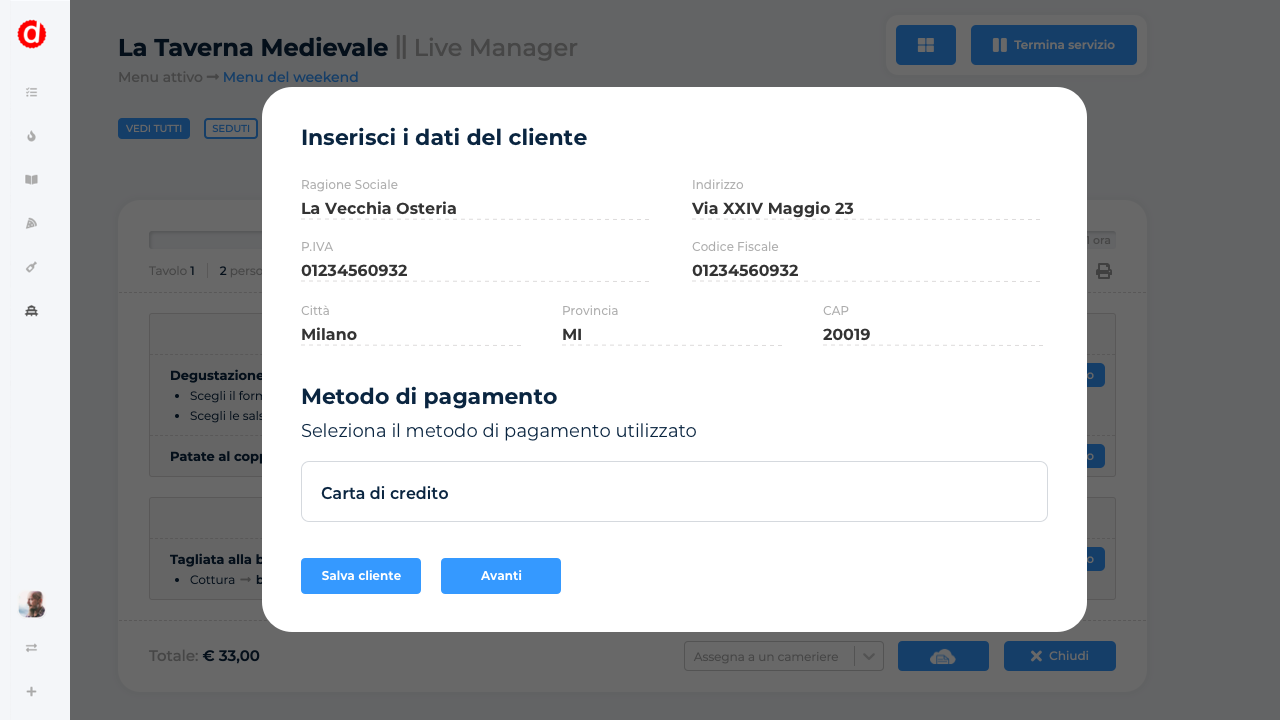This screenshot has height=720, width=1280.
Task: Open the Carta di credito payment dropdown
Action: 674,492
